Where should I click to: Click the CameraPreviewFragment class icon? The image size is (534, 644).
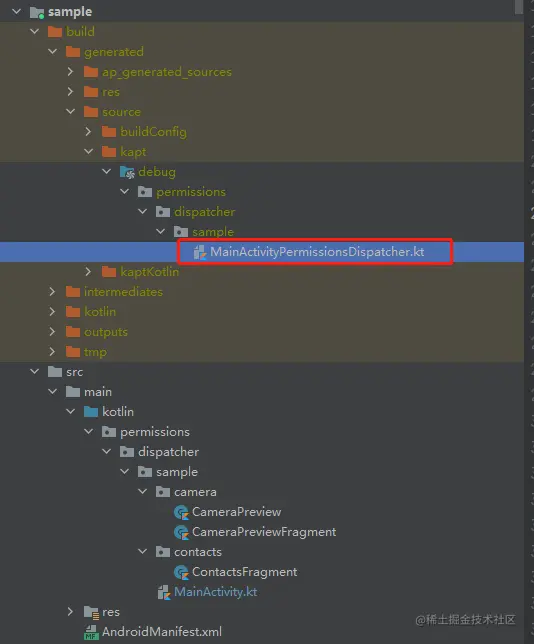[181, 532]
